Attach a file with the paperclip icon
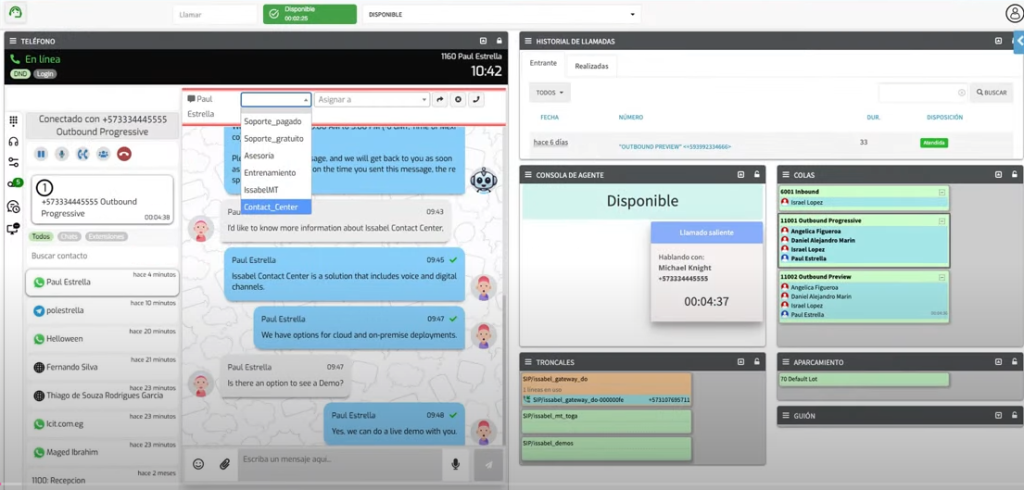Screen dimensions: 1024x490 point(224,464)
